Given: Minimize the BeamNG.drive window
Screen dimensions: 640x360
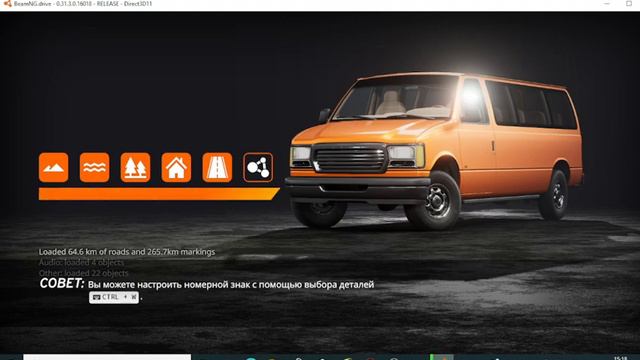Looking at the screenshot, I should [x=607, y=4].
